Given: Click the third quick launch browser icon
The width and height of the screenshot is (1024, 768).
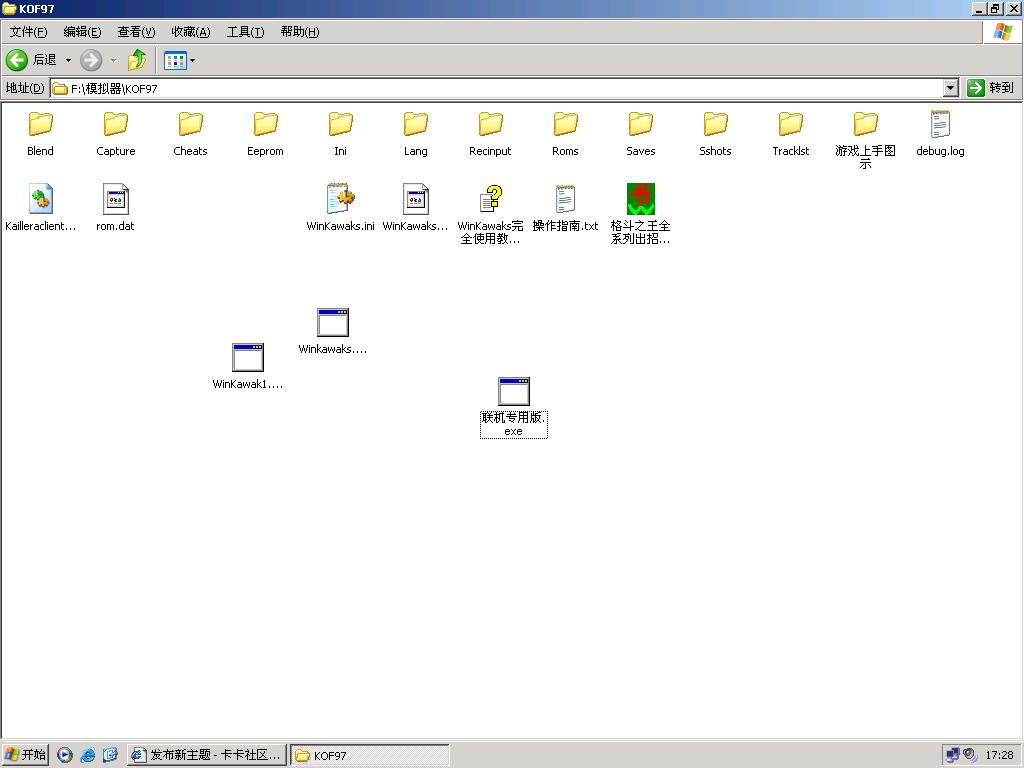Looking at the screenshot, I should pyautogui.click(x=110, y=755).
